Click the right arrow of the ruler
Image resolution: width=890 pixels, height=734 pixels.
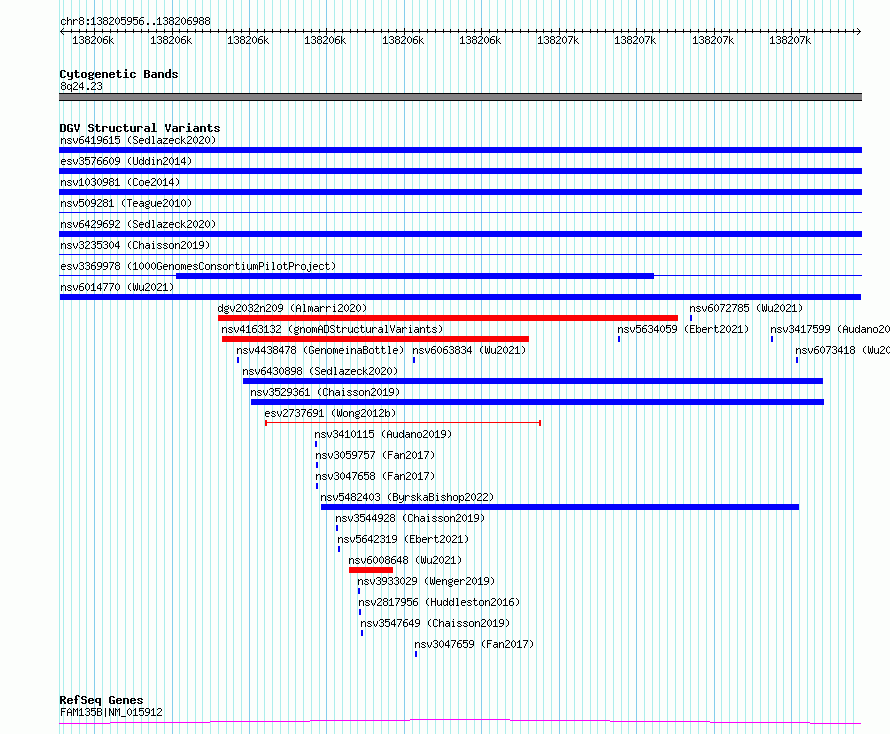pyautogui.click(x=858, y=32)
